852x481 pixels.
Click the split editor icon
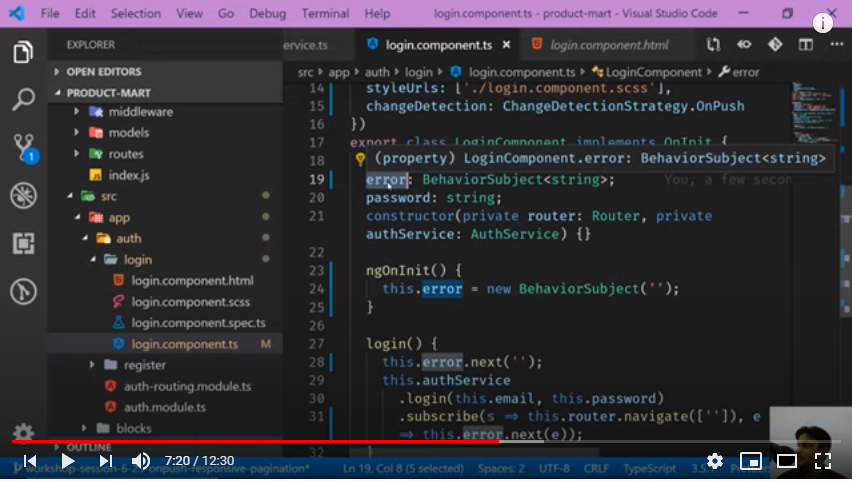coord(805,45)
